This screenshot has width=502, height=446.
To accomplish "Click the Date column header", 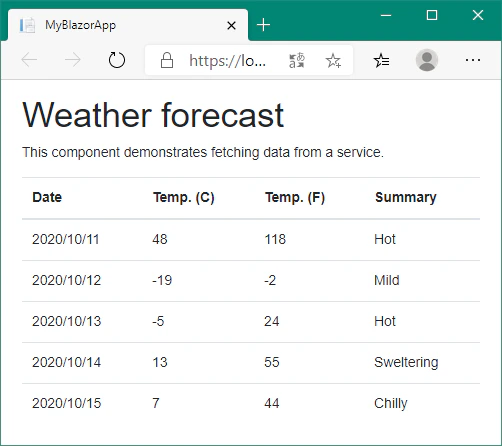I will (x=47, y=197).
